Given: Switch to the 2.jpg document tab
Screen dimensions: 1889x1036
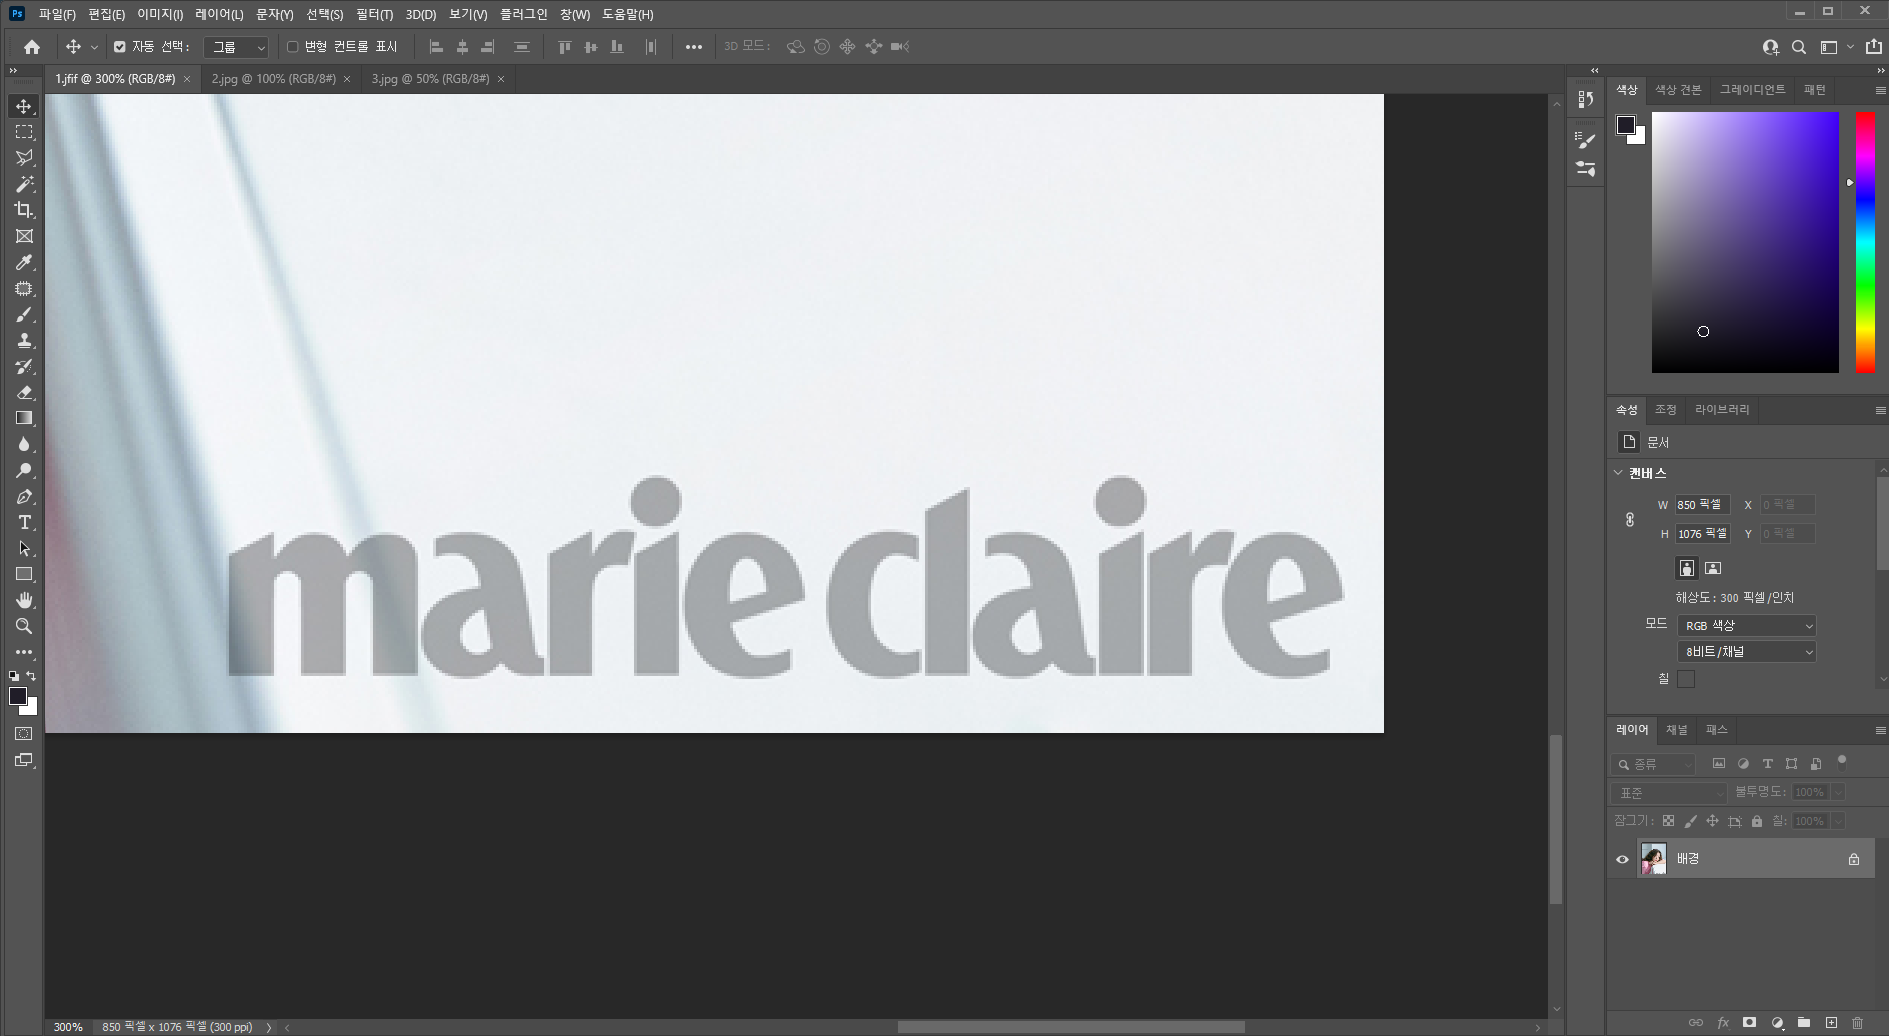Looking at the screenshot, I should (273, 79).
